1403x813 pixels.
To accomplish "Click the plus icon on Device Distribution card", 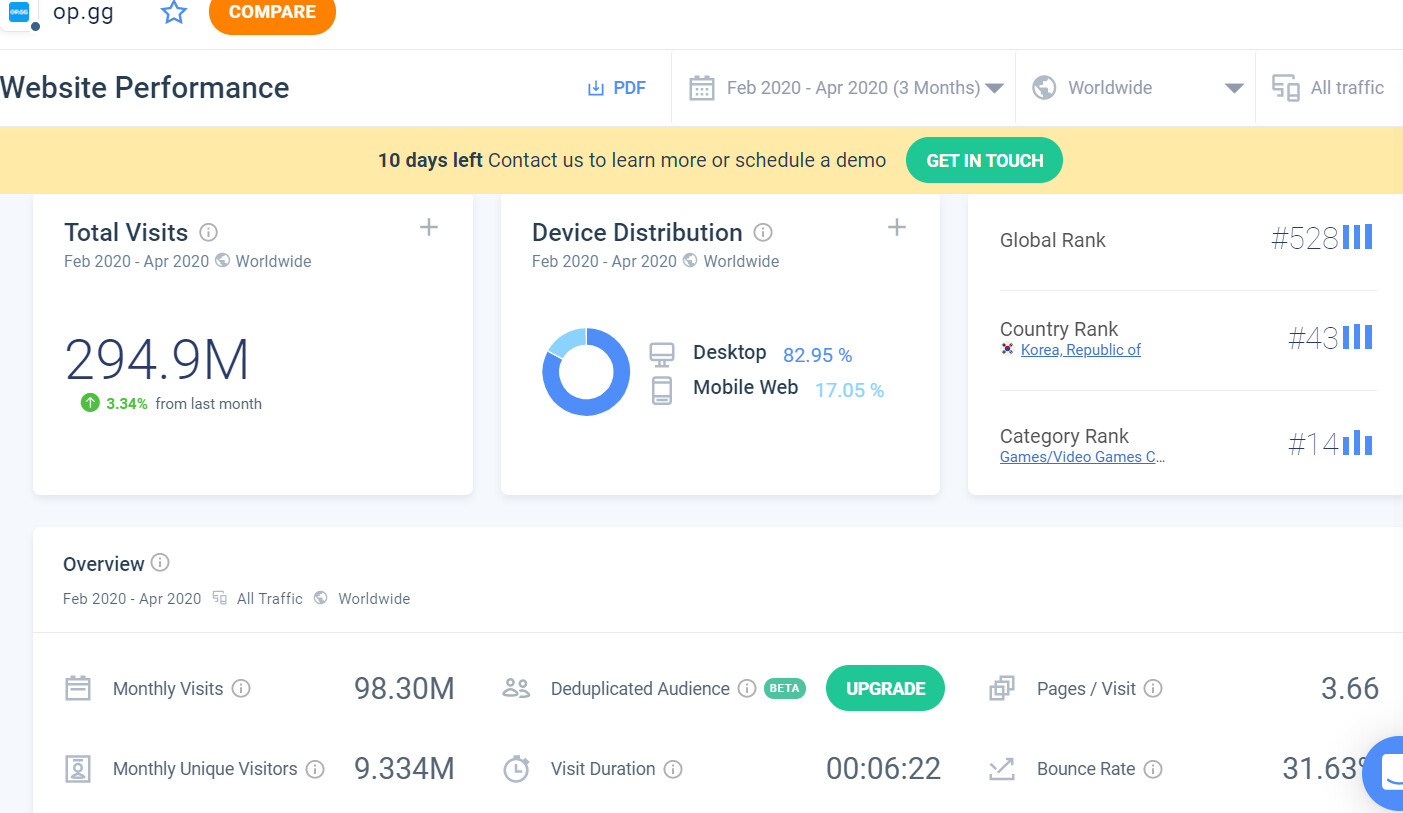I will [897, 228].
